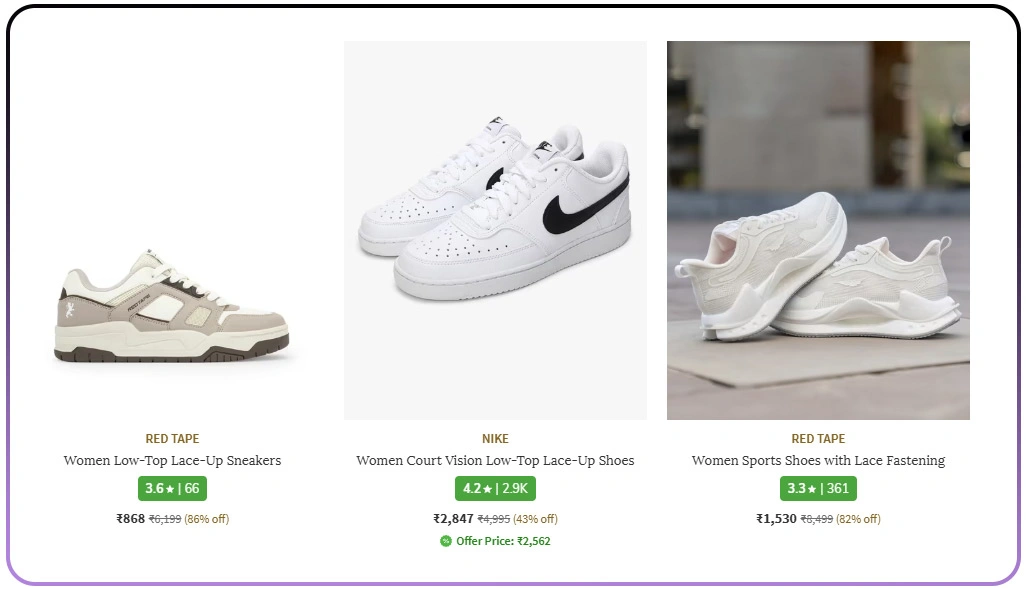View the 2.9K ratings count for Nike shoes
The image size is (1026, 589).
tap(513, 488)
